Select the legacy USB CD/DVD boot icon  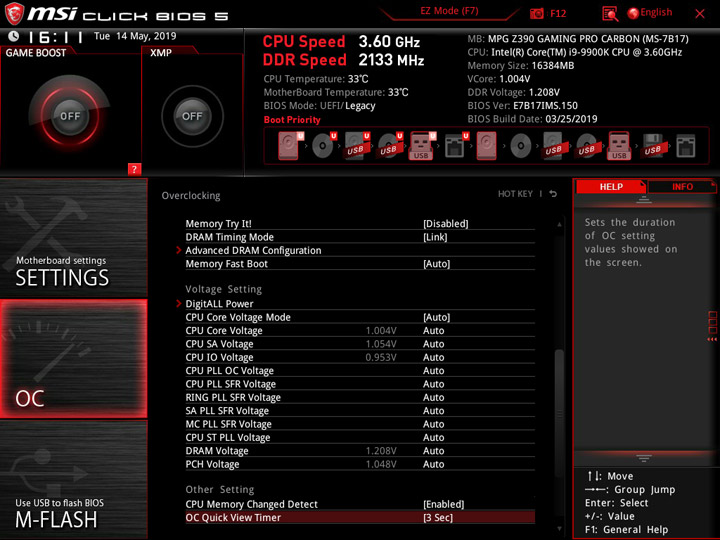click(x=587, y=146)
